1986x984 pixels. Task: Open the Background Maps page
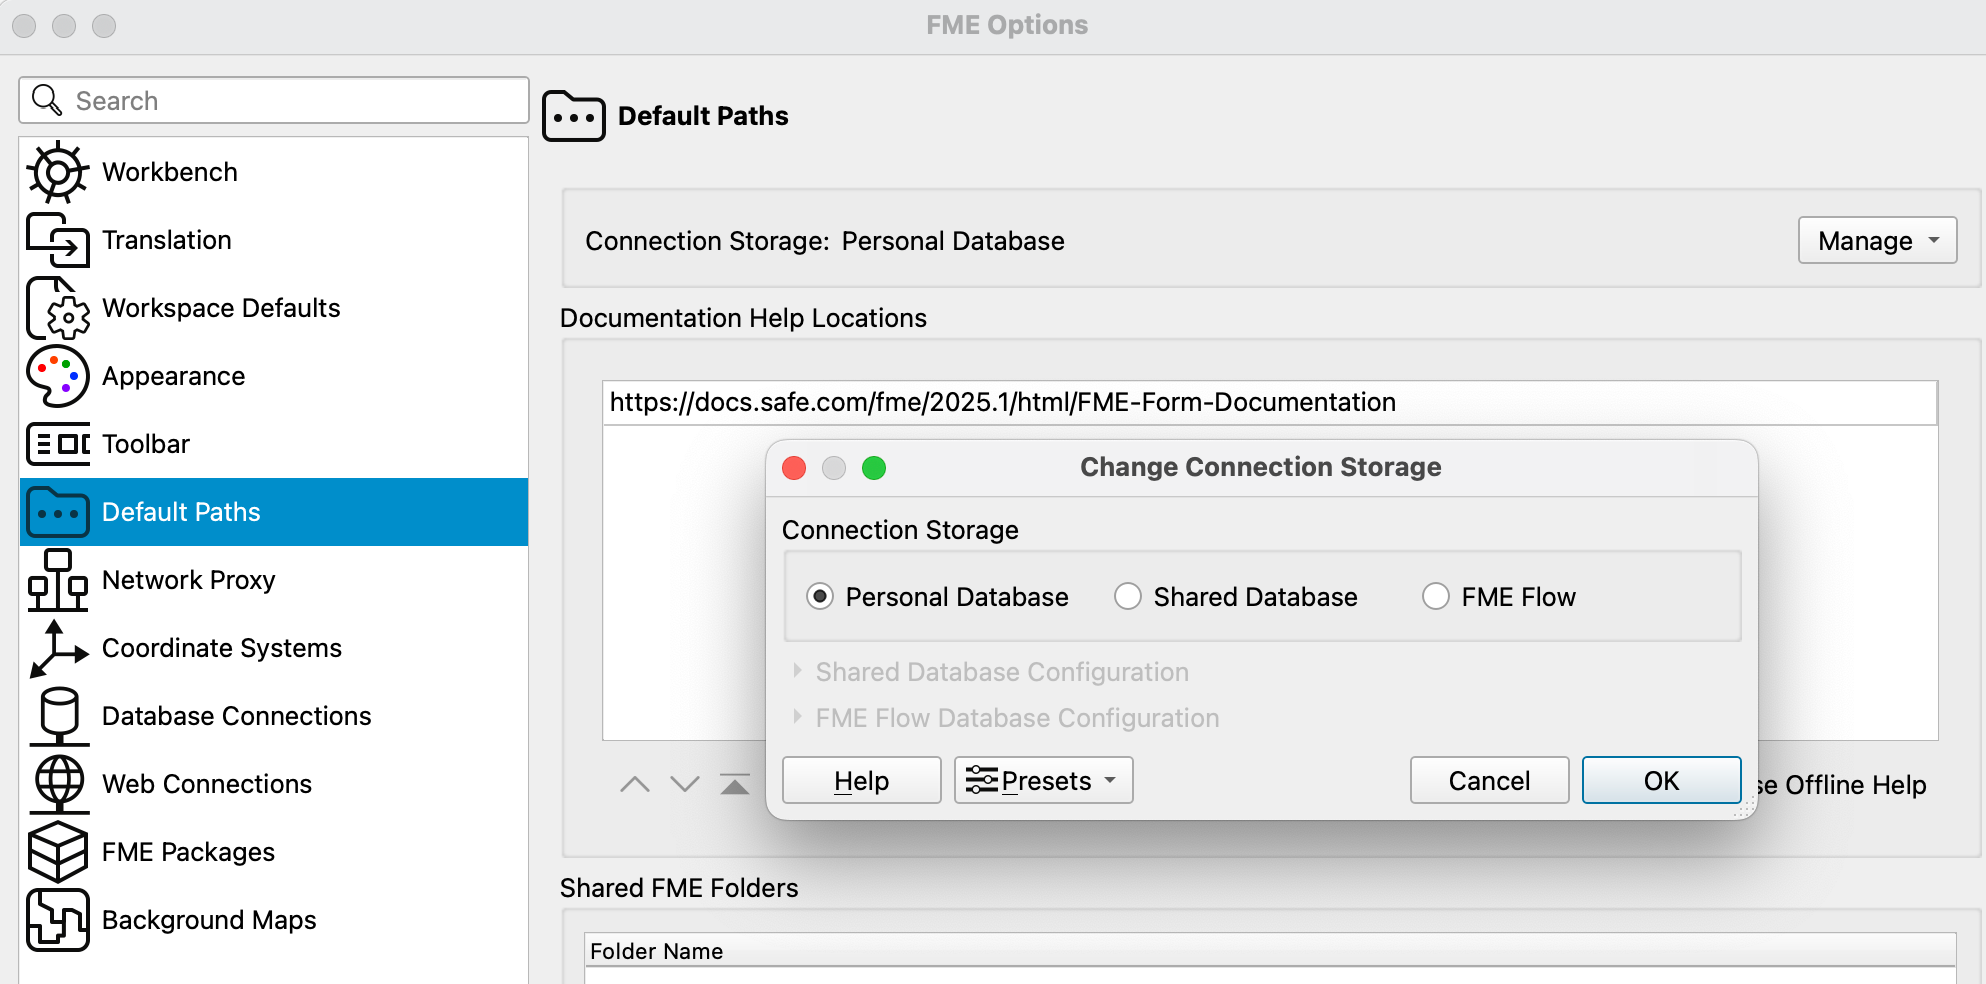click(x=274, y=920)
